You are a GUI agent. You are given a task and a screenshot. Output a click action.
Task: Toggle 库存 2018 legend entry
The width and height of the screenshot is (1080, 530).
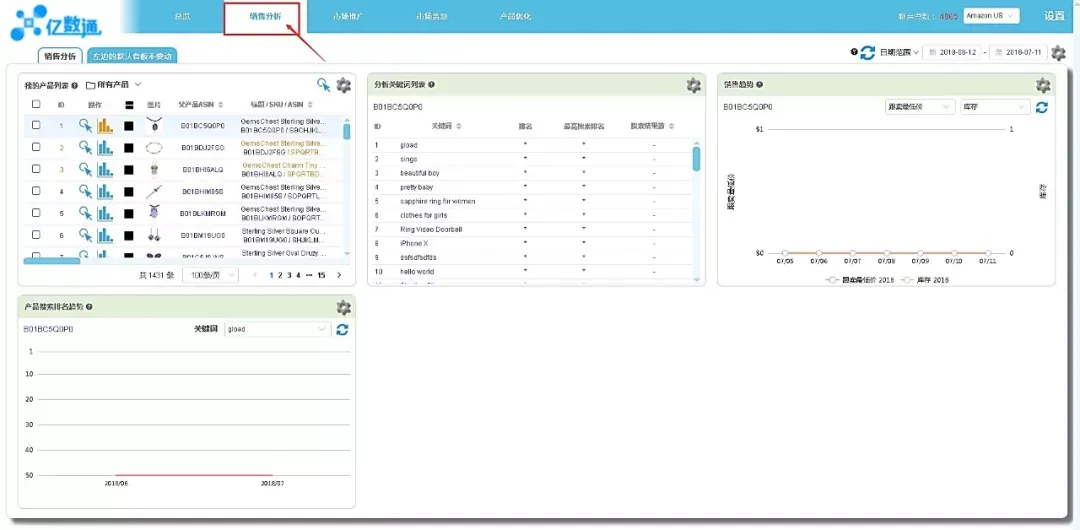pos(925,280)
